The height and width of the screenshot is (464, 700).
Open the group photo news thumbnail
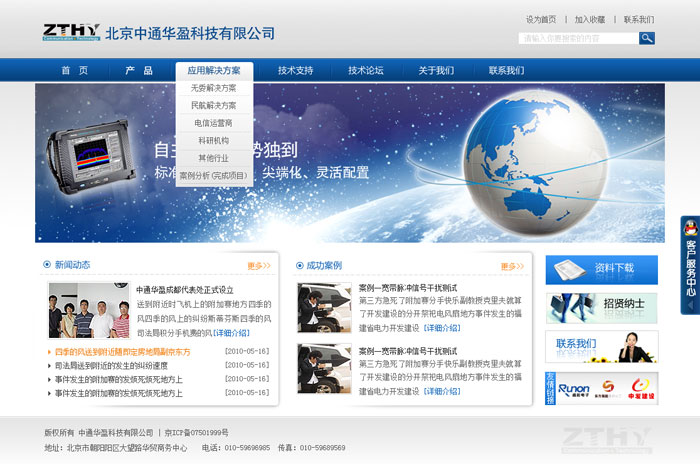pyautogui.click(x=89, y=311)
